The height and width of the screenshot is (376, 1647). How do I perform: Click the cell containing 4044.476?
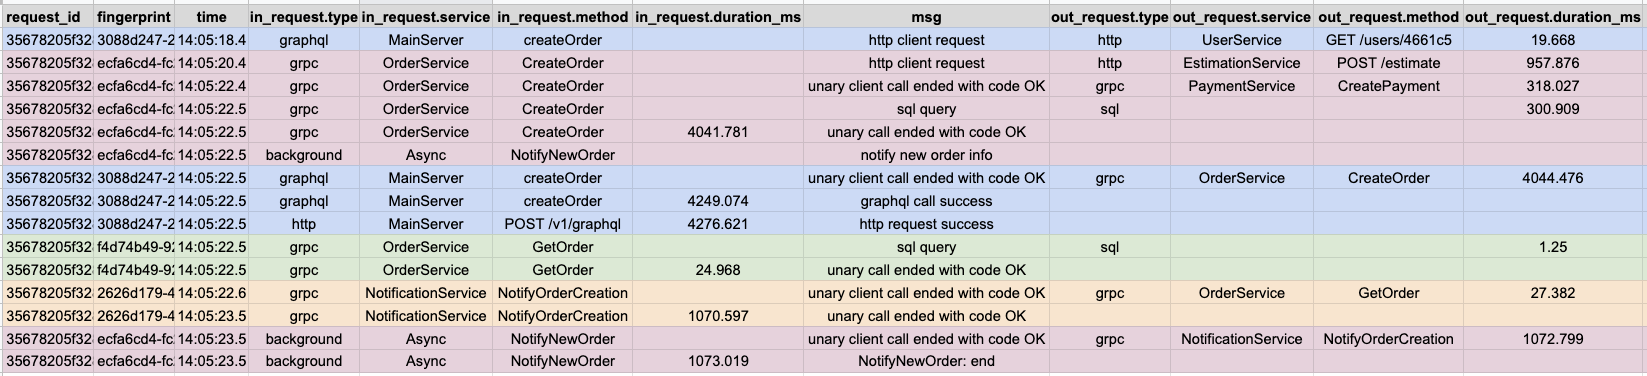(1553, 178)
